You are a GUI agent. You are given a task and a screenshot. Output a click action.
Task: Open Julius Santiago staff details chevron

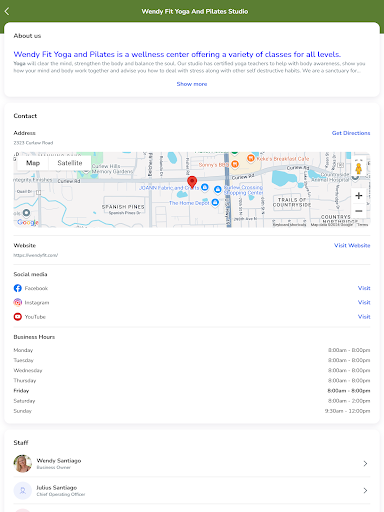[x=365, y=490]
